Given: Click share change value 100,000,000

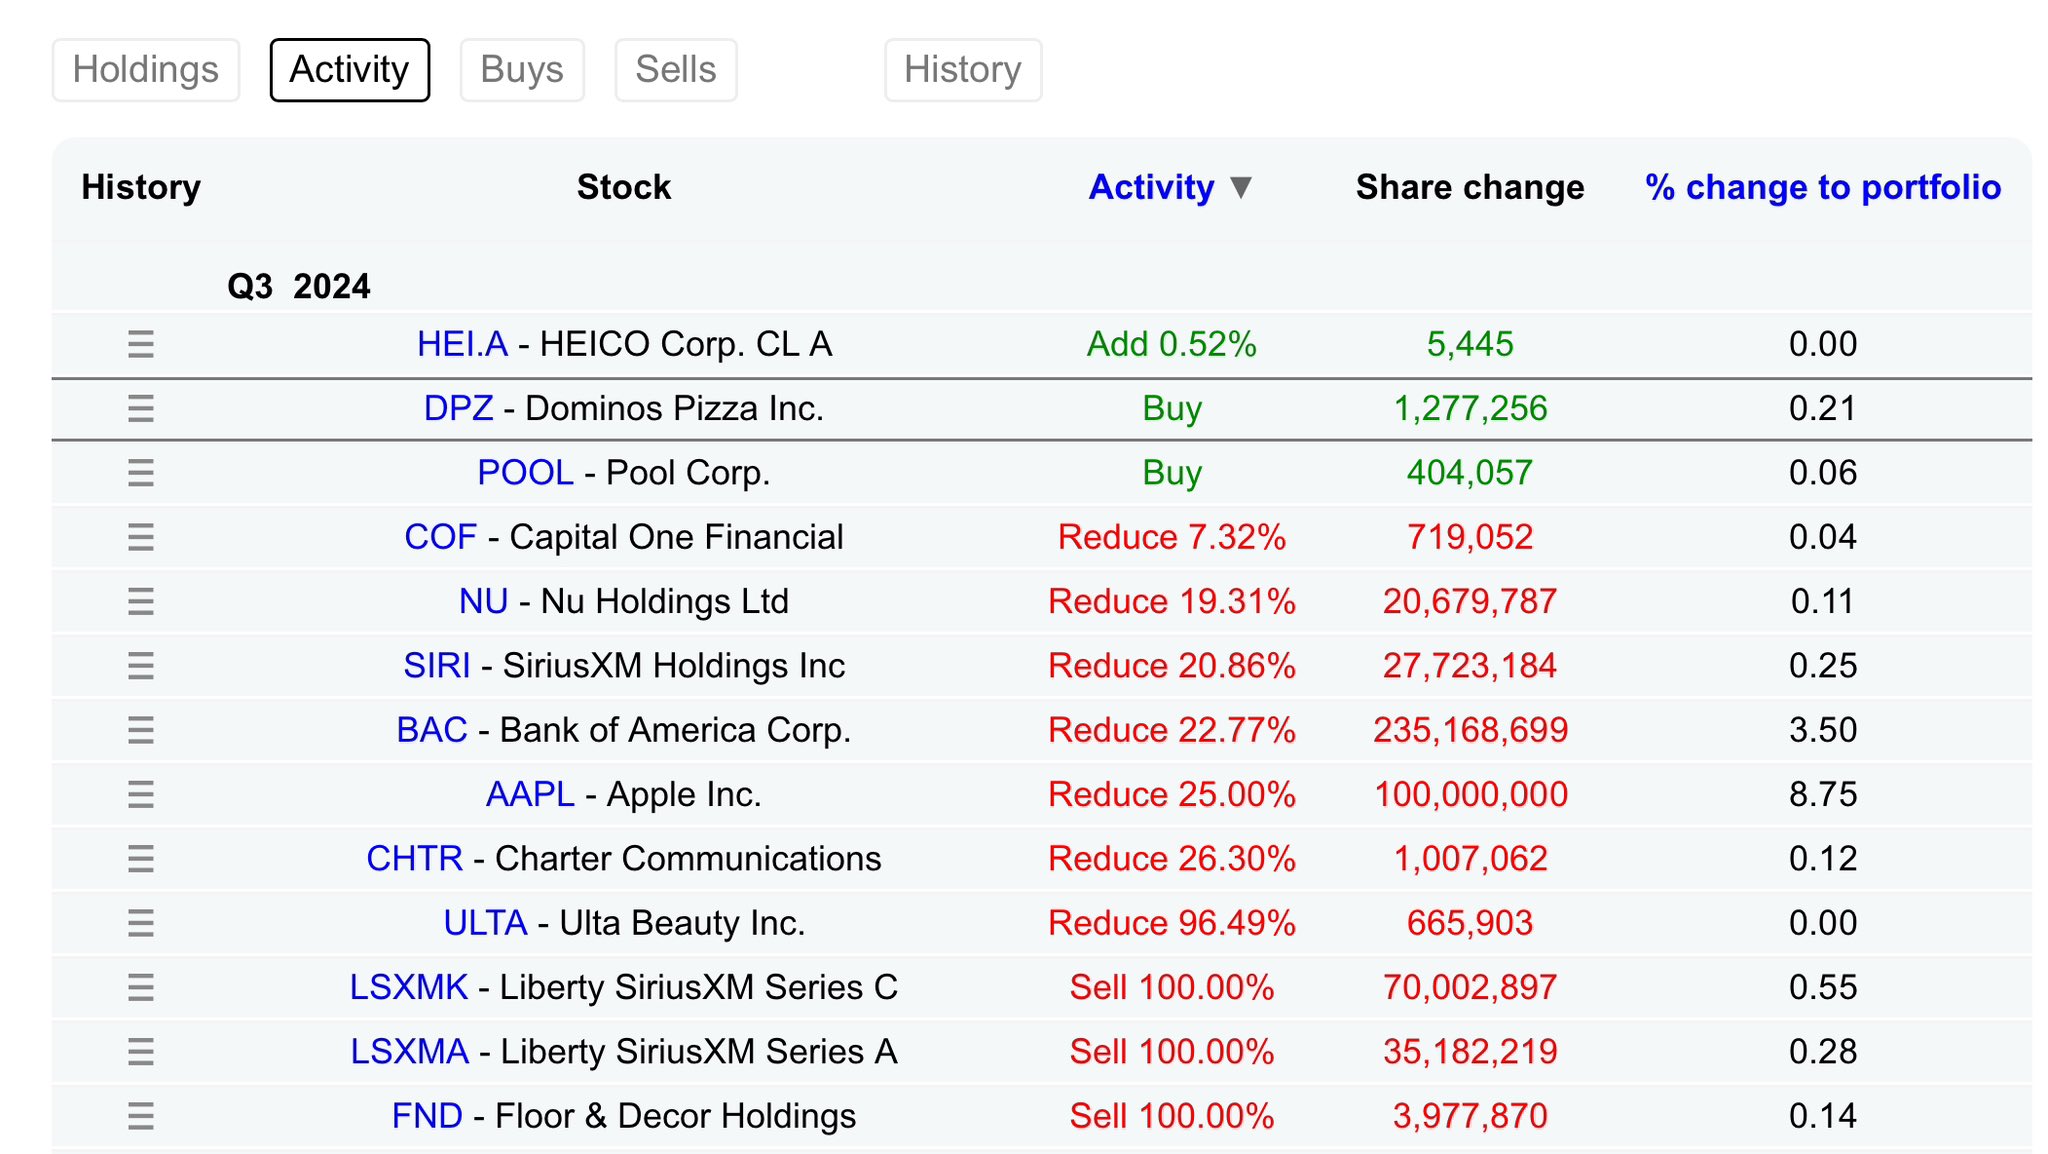Looking at the screenshot, I should pos(1470,794).
